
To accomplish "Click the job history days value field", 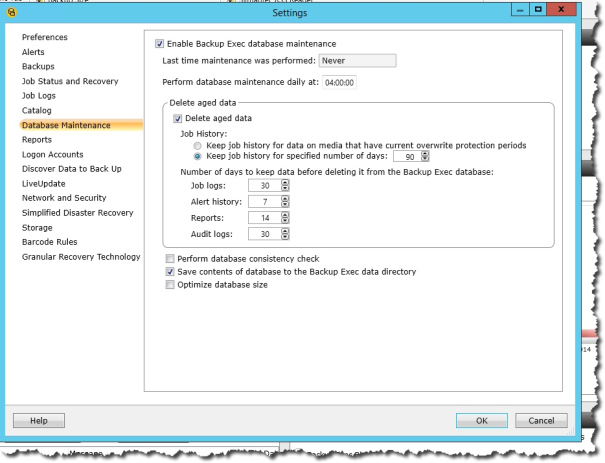I will (407, 156).
